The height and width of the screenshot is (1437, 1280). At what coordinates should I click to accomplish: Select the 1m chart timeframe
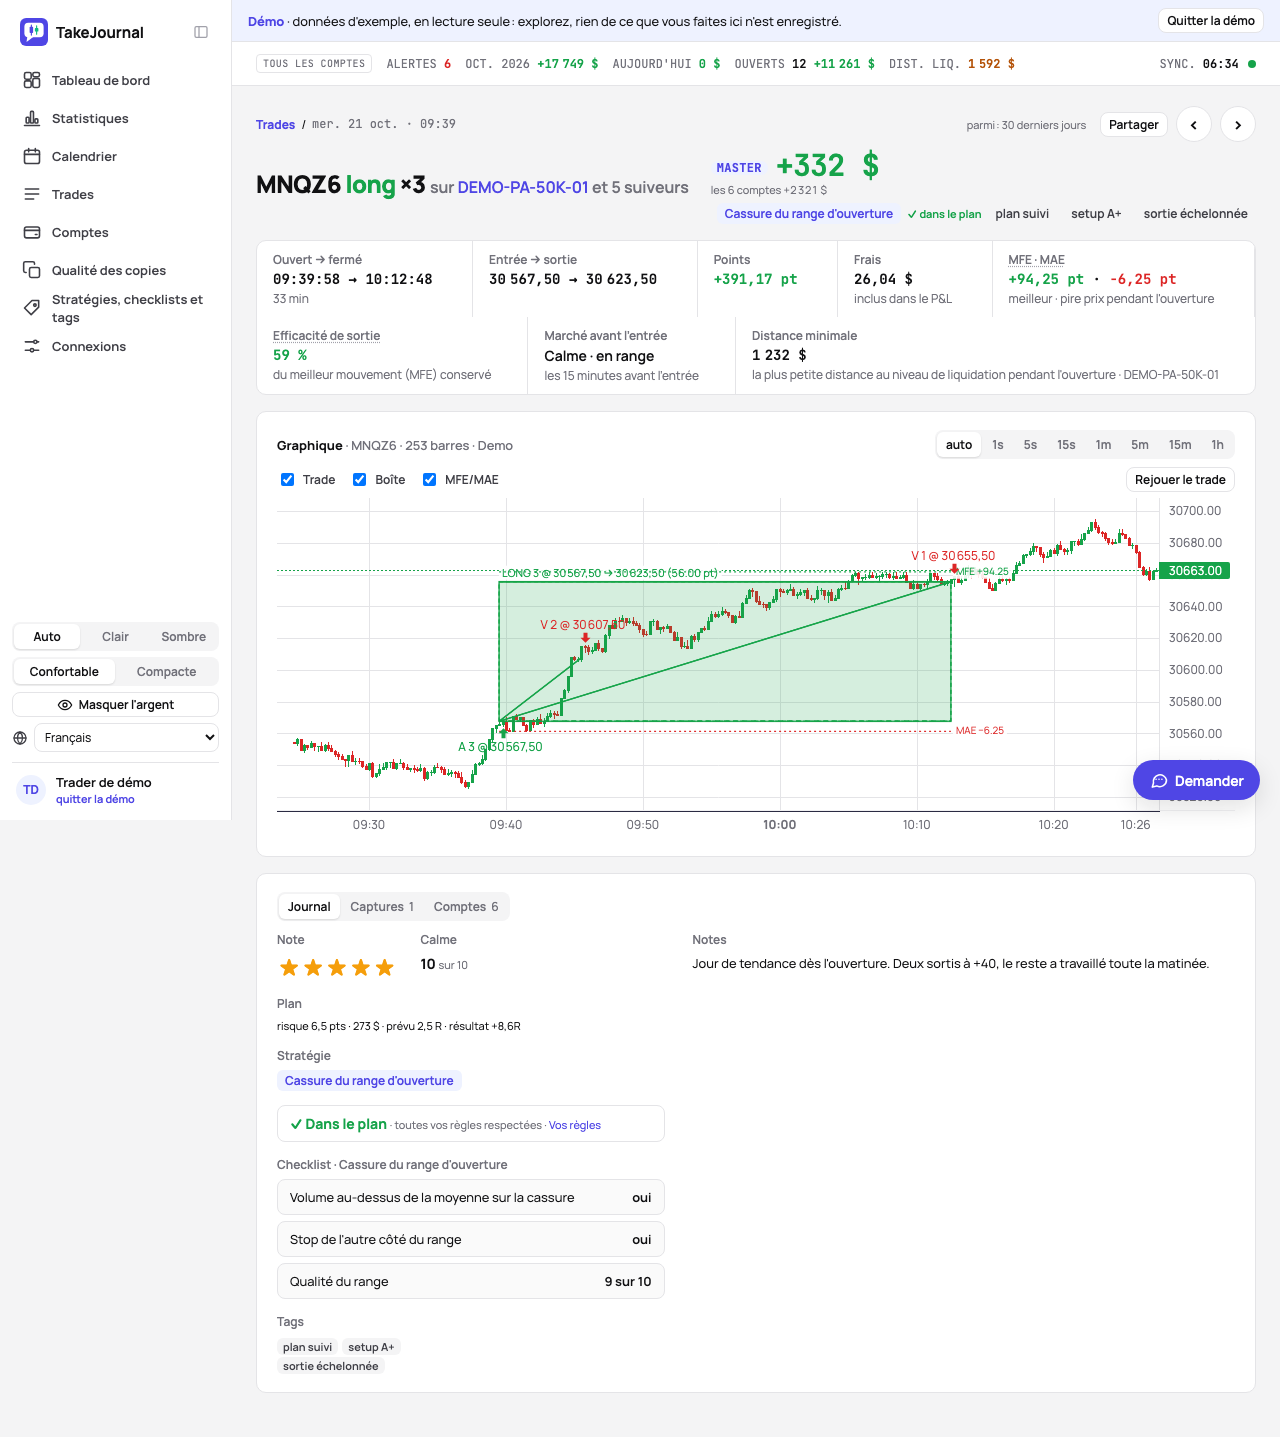pos(1103,445)
